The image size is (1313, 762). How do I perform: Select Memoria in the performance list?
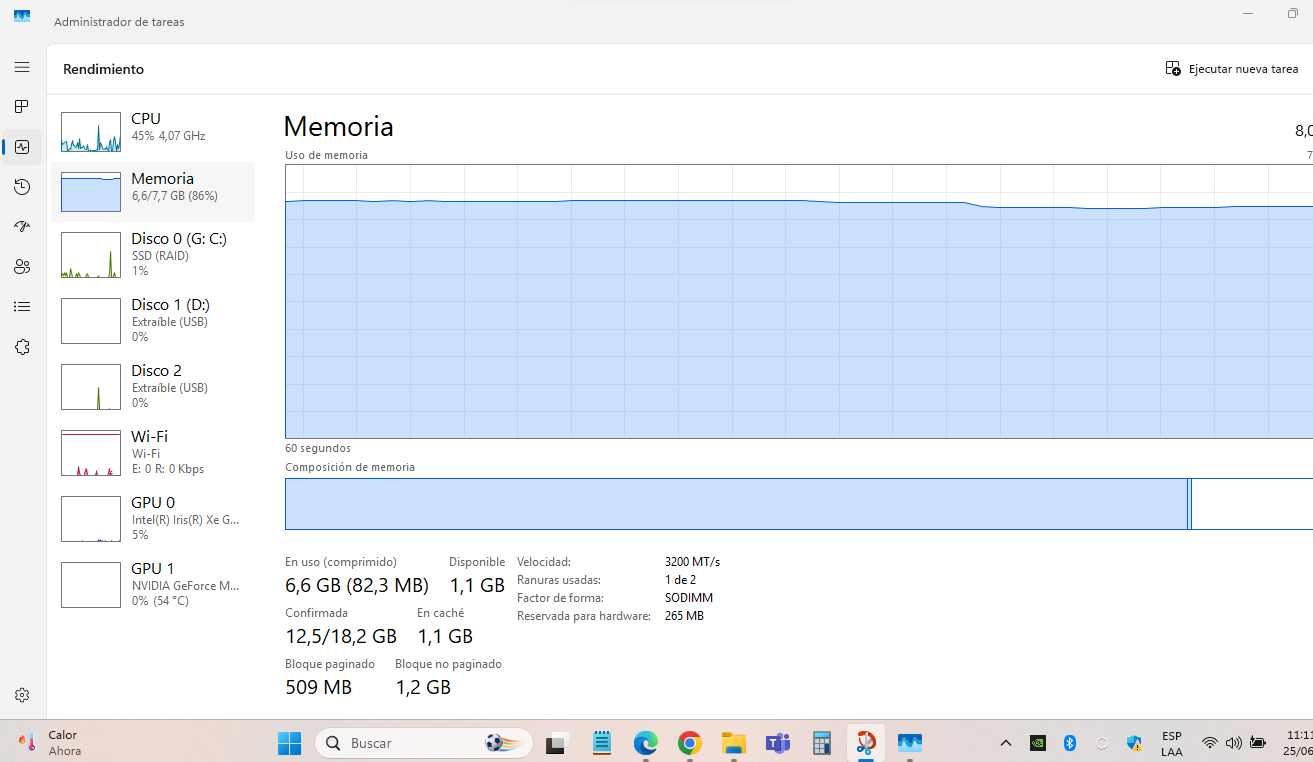[x=153, y=191]
